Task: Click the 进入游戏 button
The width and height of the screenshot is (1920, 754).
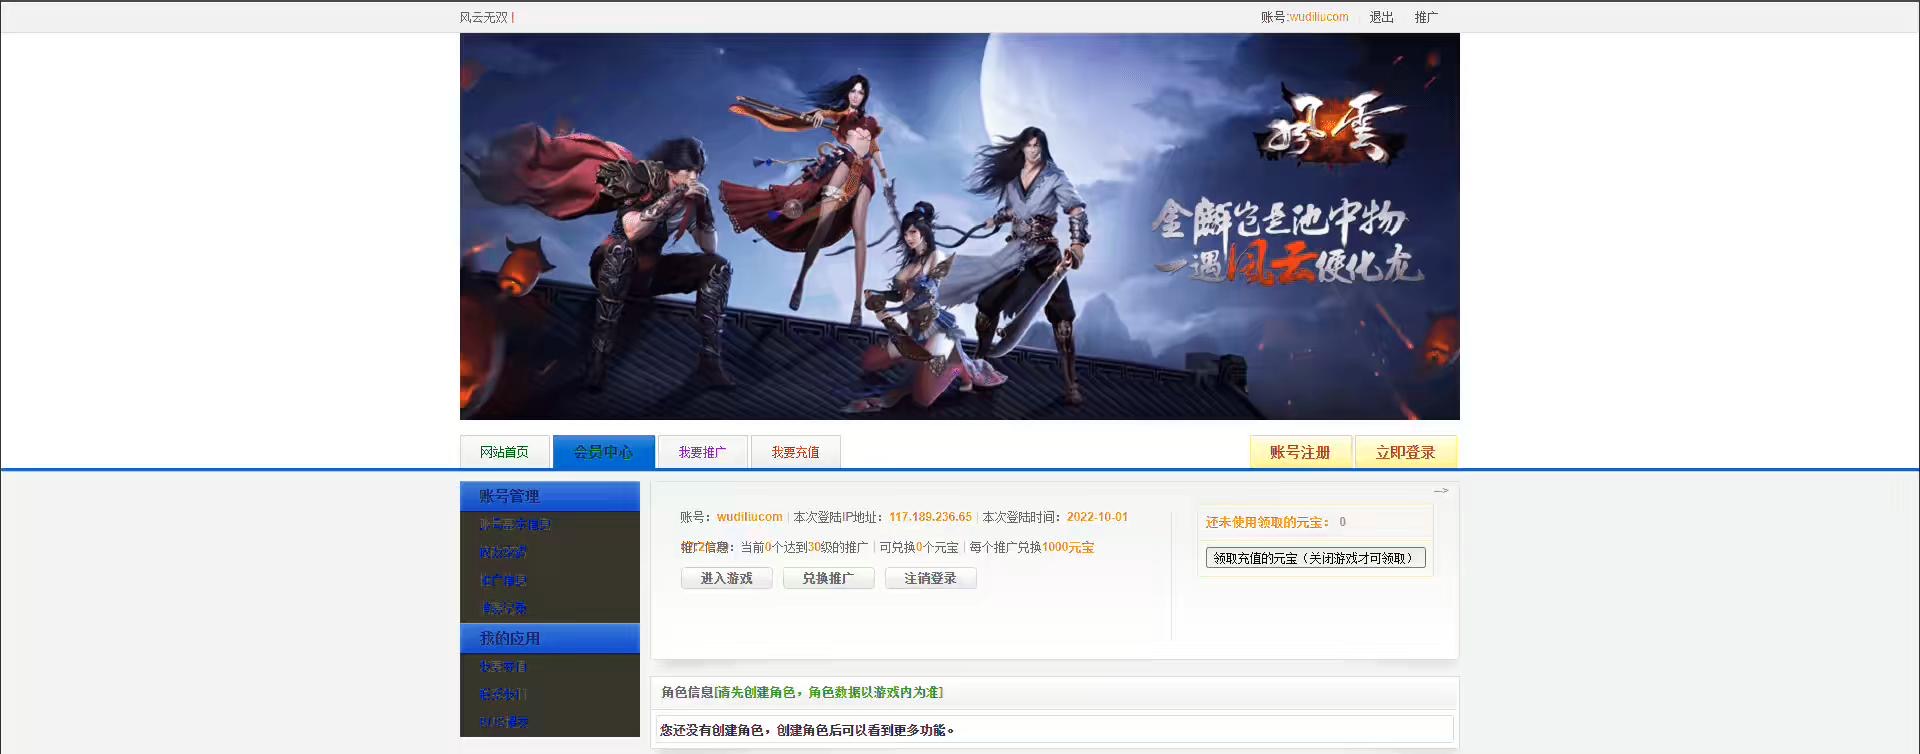Action: (726, 578)
